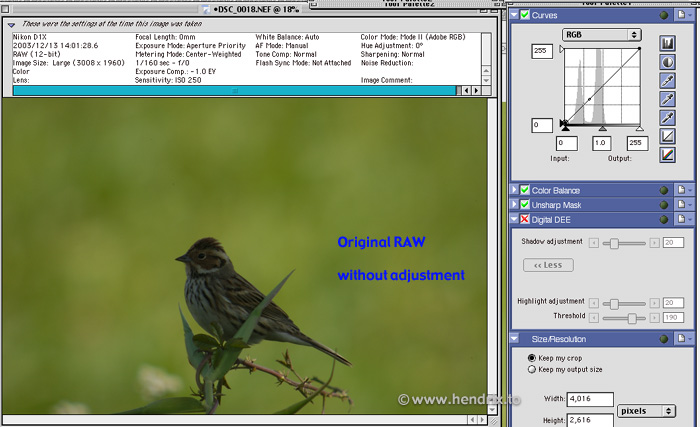The image size is (700, 427).
Task: Collapse the image settings info section
Action: coord(11,25)
